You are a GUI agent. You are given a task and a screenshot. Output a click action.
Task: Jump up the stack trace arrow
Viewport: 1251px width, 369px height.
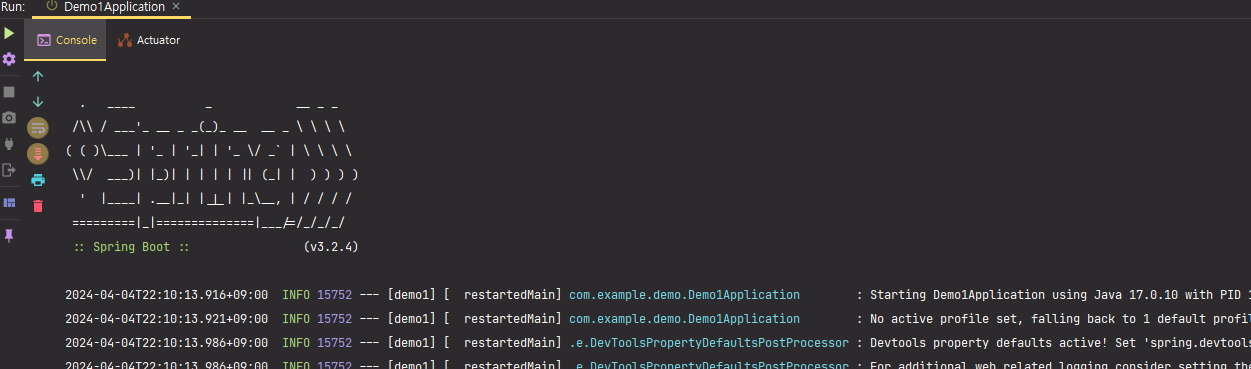tap(38, 76)
